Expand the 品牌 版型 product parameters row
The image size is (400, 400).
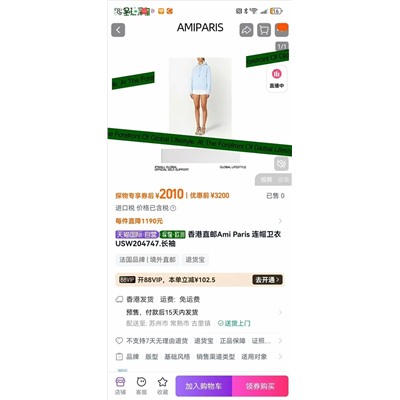point(200,357)
